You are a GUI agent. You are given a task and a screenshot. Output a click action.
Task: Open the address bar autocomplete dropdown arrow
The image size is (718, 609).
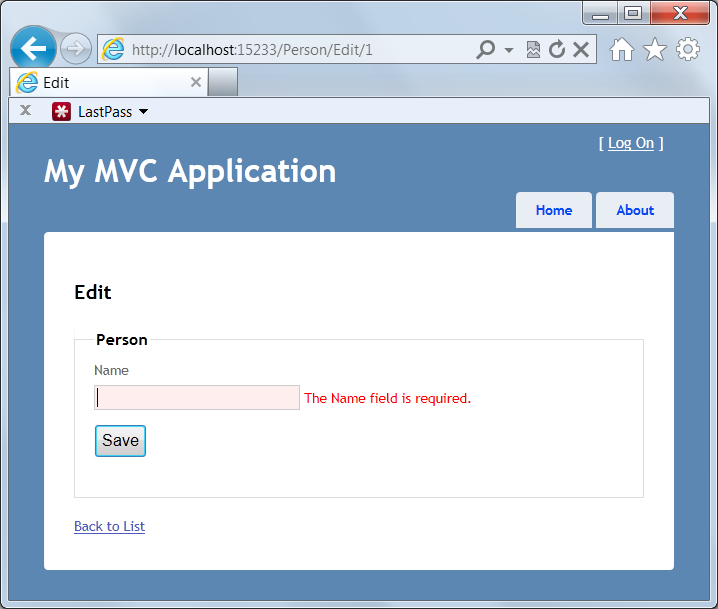pyautogui.click(x=508, y=50)
